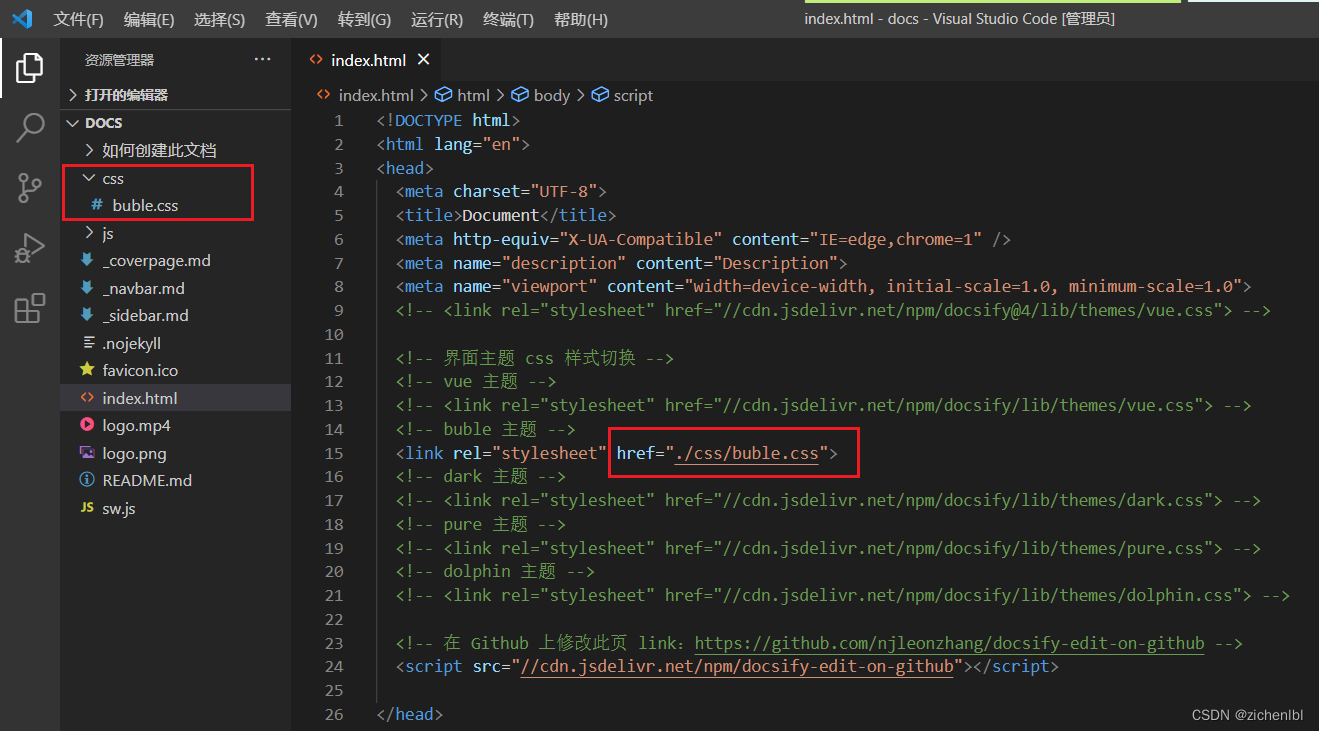This screenshot has height=731, width=1319.
Task: Select the index.html editor tab
Action: coord(368,60)
